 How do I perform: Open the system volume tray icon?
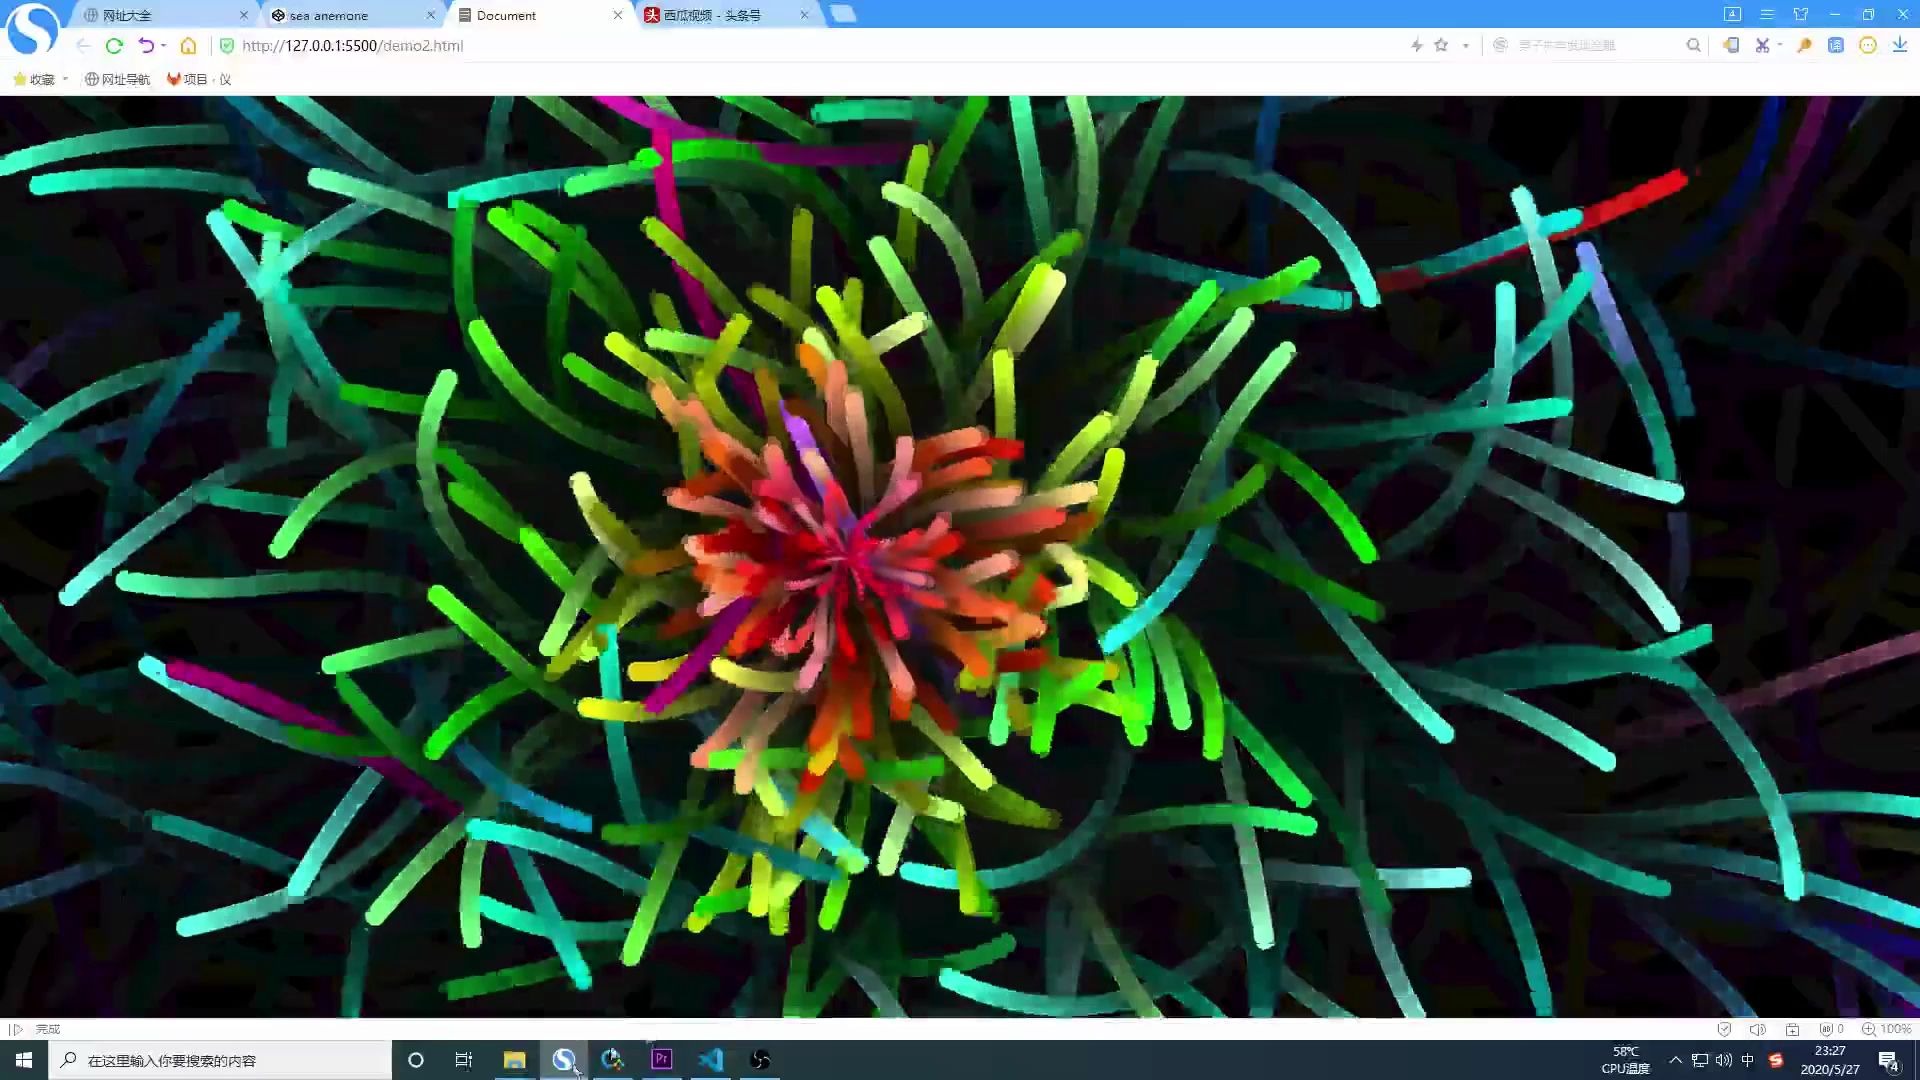point(1723,1060)
